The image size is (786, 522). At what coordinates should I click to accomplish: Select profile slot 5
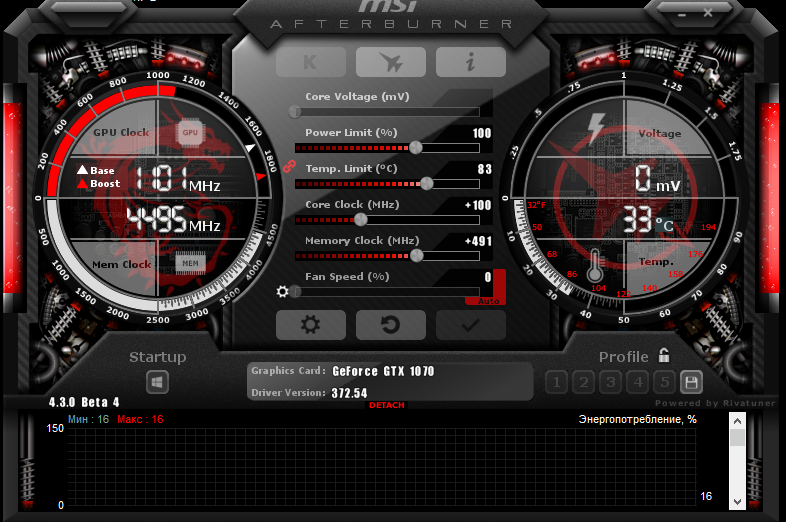pyautogui.click(x=665, y=383)
